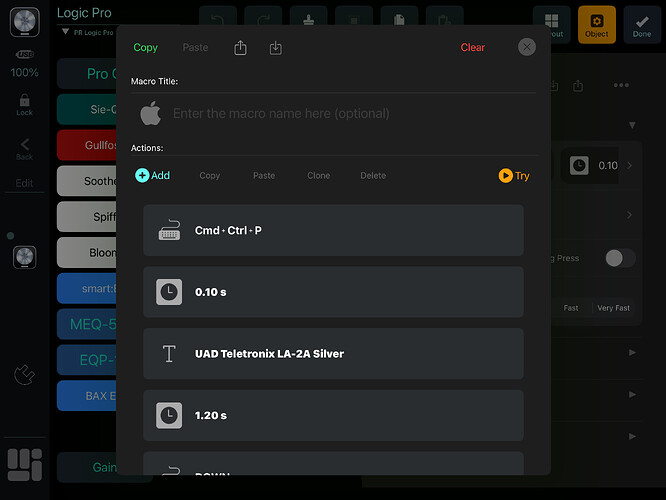The image size is (666, 500).
Task: Click the Apple icon beside macro title
Action: 151,113
